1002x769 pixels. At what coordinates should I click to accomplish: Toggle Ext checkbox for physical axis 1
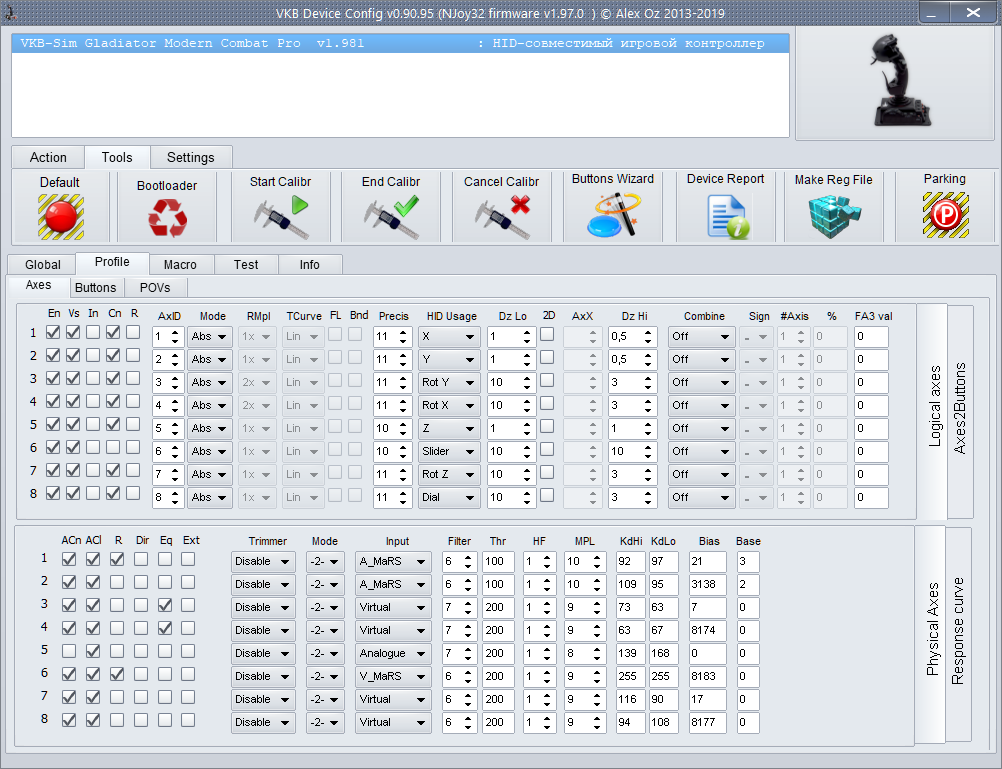[x=188, y=559]
